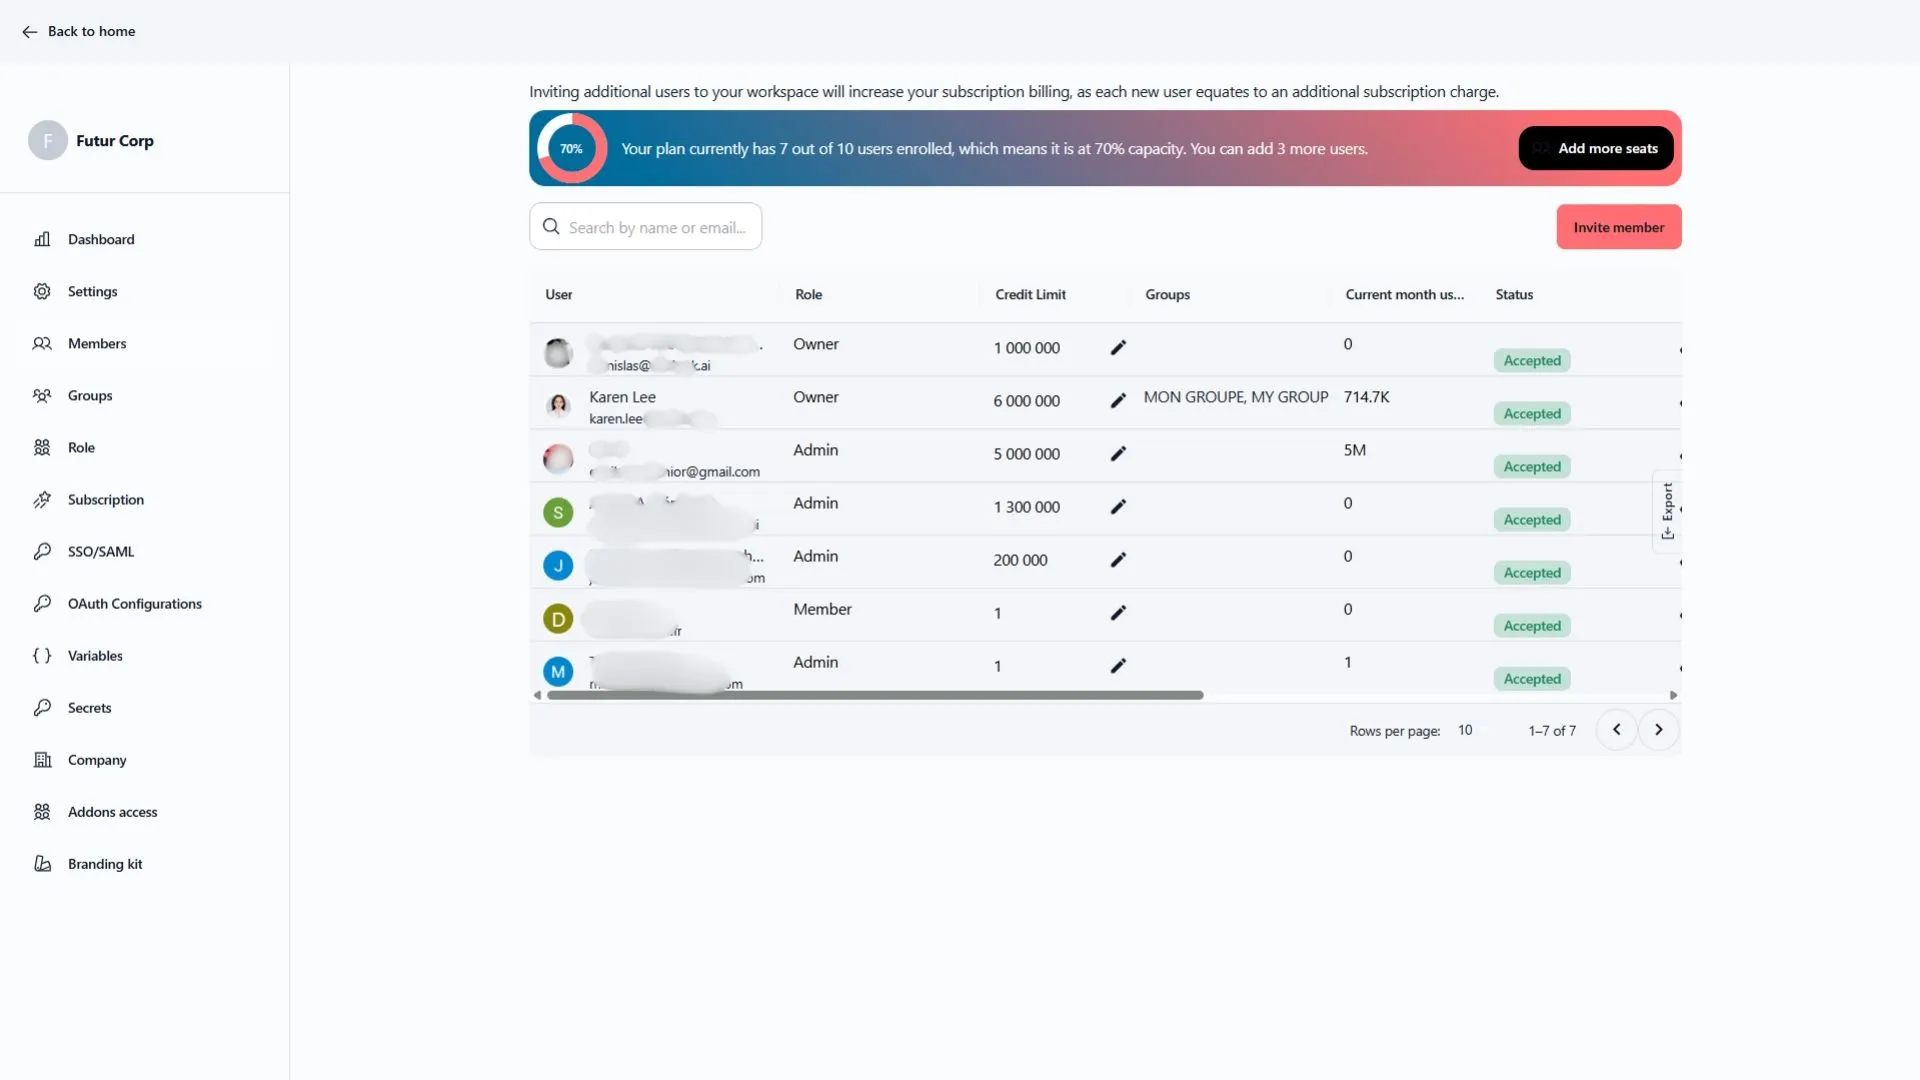The image size is (1920, 1080).
Task: Click the search magnifier icon
Action: pyautogui.click(x=551, y=226)
